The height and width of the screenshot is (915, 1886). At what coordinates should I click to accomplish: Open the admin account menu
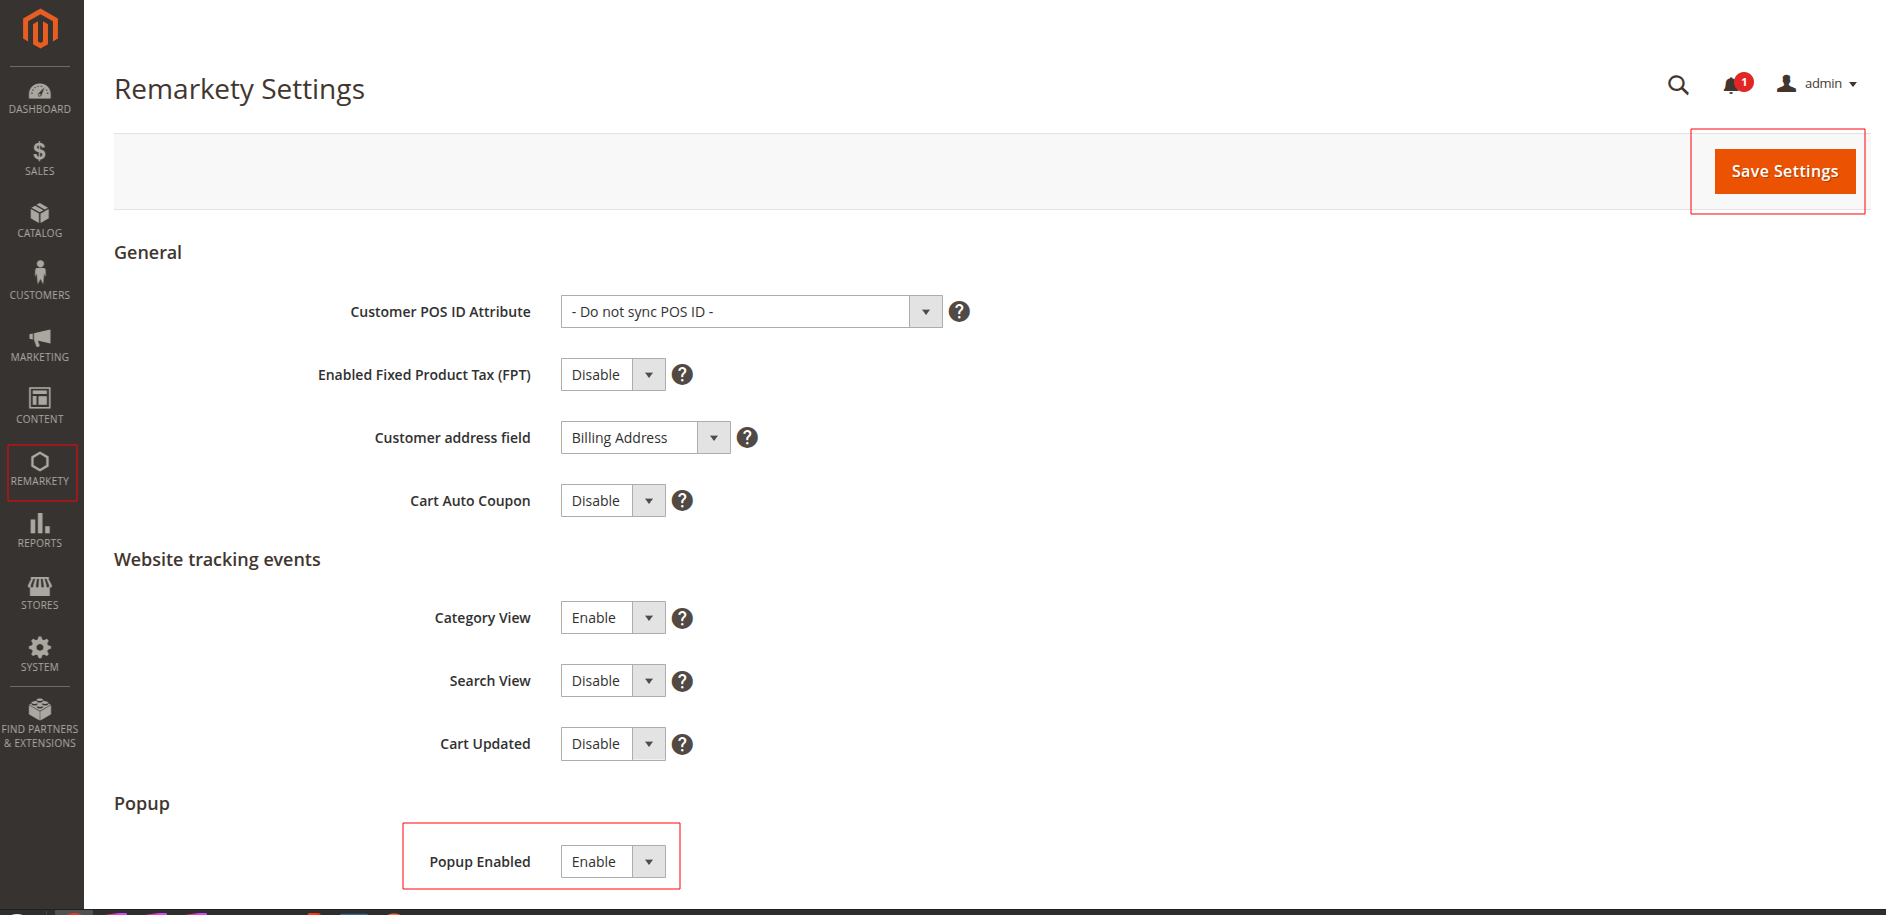1817,84
